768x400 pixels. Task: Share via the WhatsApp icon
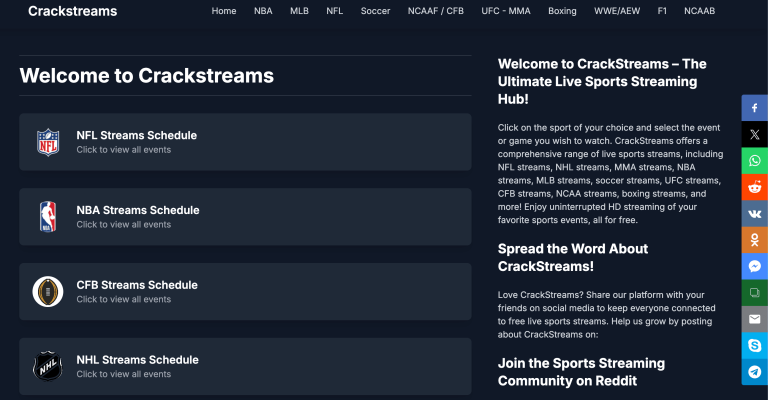[754, 160]
